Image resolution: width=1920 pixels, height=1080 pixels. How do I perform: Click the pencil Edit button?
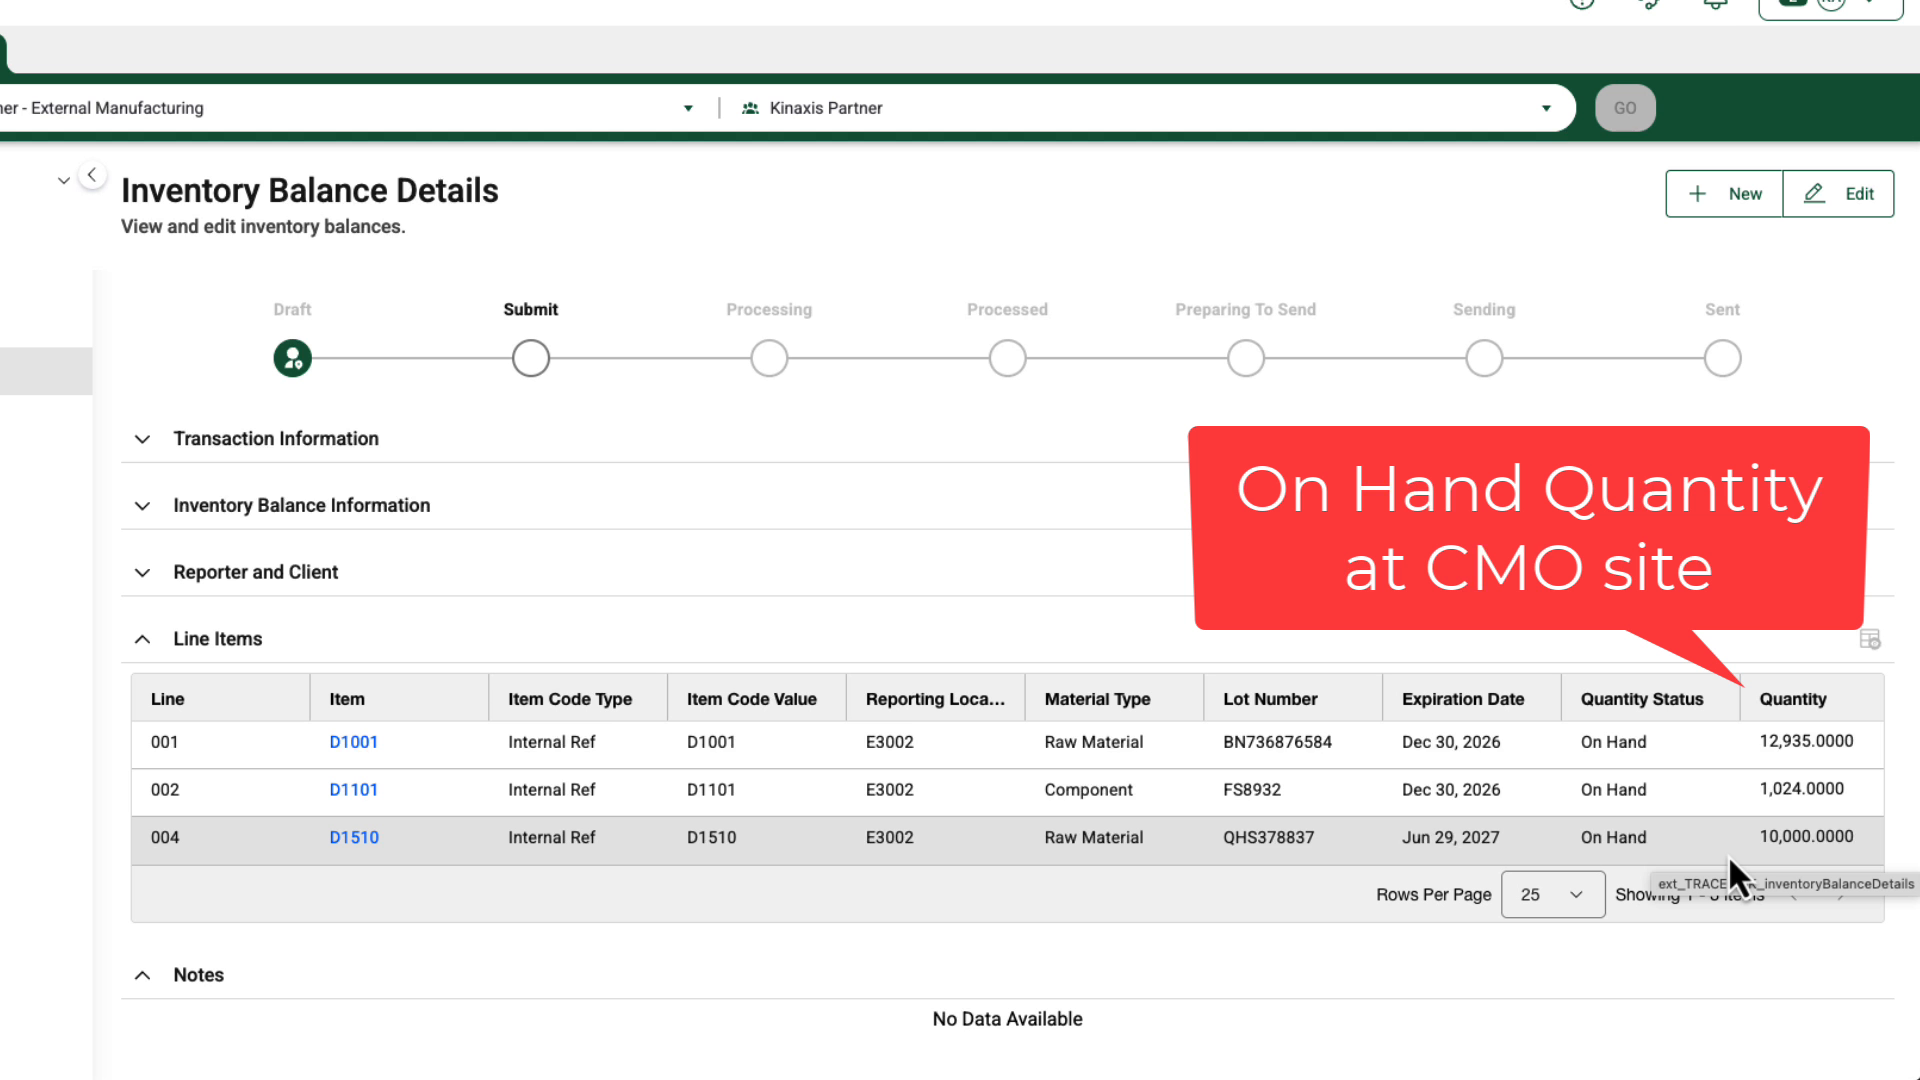1838,194
